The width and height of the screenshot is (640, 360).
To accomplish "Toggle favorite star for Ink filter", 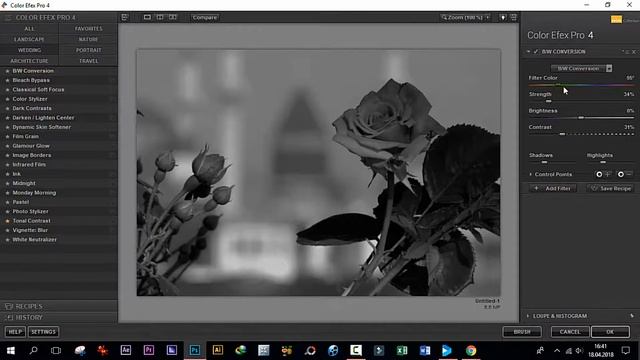I will click(7, 174).
